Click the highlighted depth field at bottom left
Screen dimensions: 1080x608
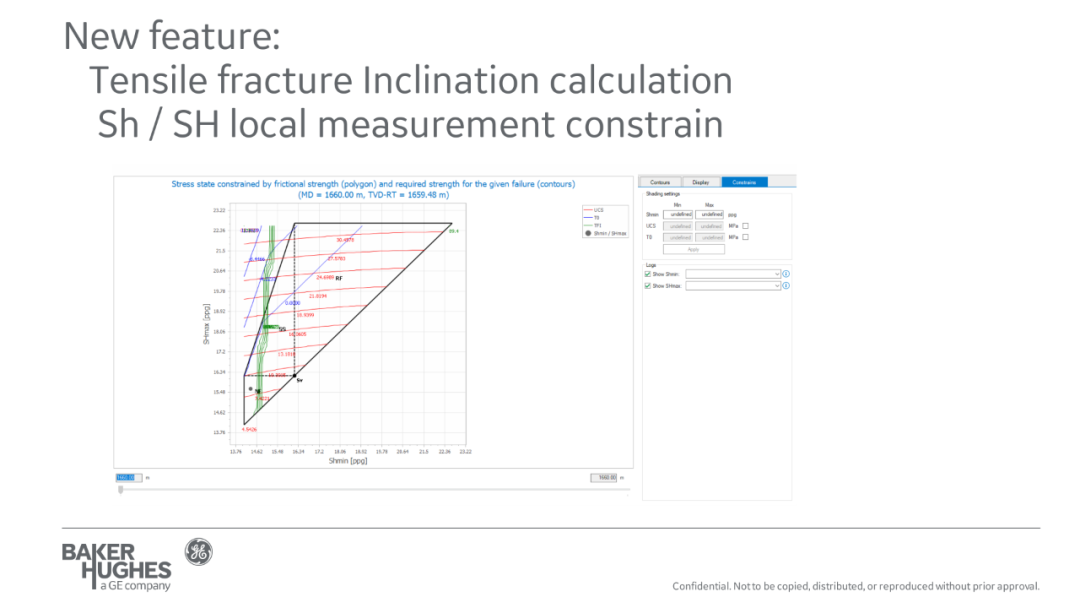[129, 478]
